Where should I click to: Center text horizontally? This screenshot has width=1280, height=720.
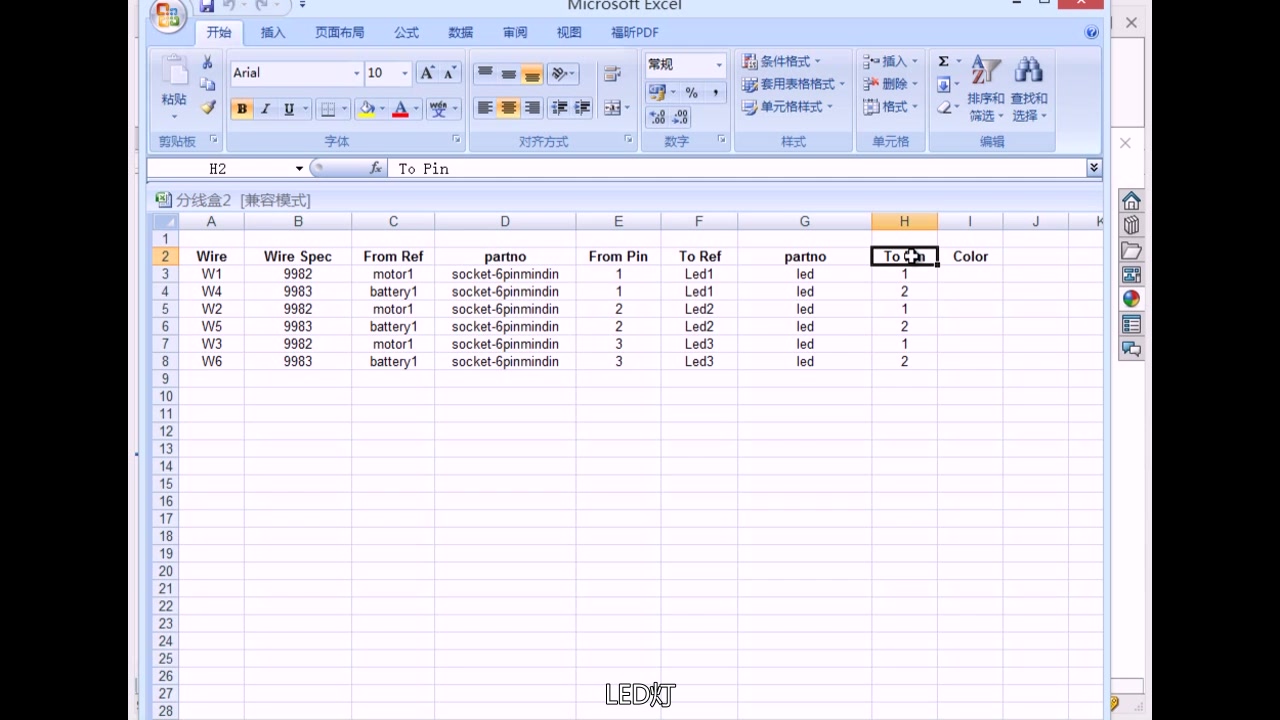point(508,108)
